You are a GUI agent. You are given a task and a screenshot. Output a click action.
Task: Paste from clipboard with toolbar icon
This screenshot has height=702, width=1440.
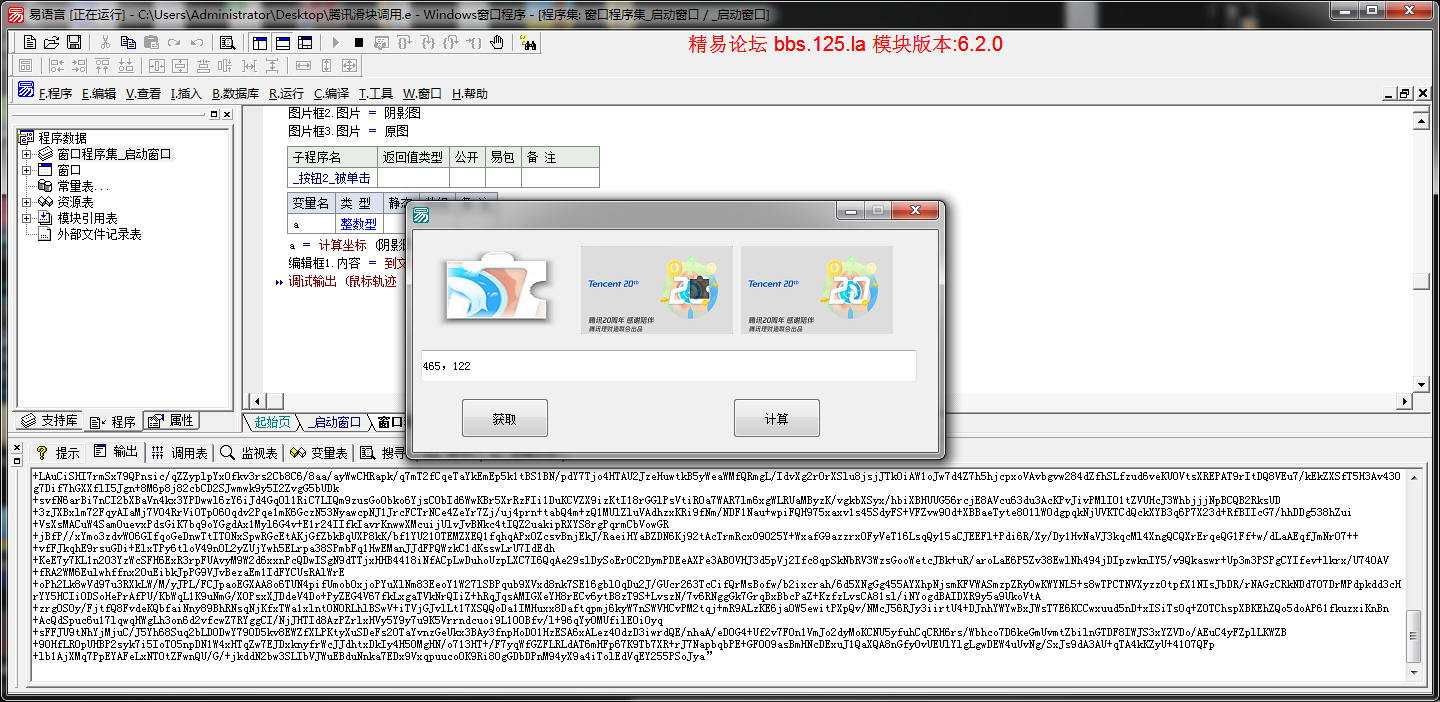[151, 42]
